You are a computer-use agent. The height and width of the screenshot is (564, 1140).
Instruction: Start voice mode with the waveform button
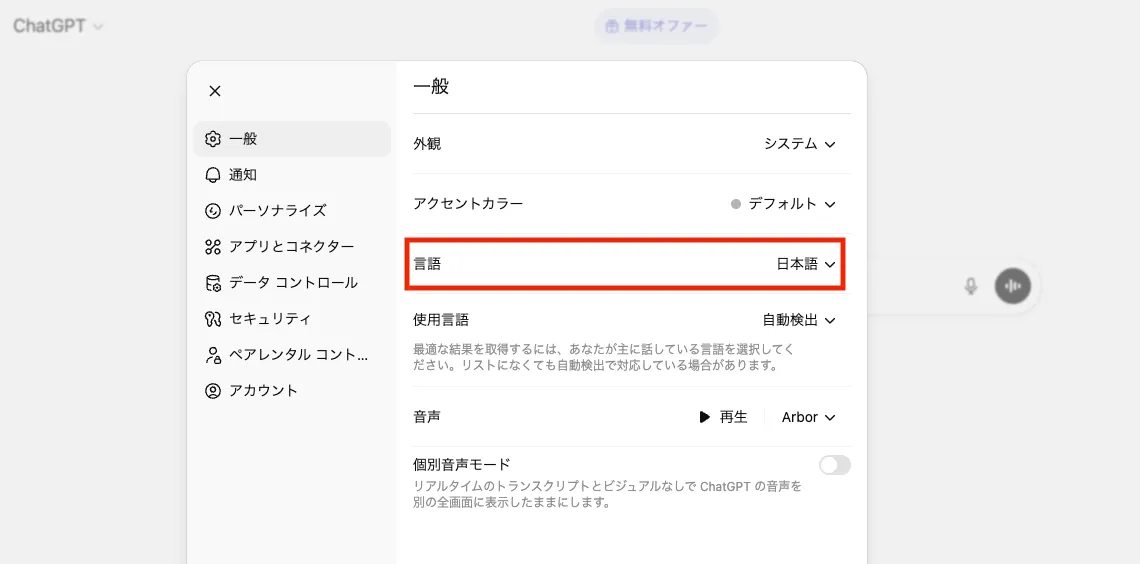(x=1013, y=286)
